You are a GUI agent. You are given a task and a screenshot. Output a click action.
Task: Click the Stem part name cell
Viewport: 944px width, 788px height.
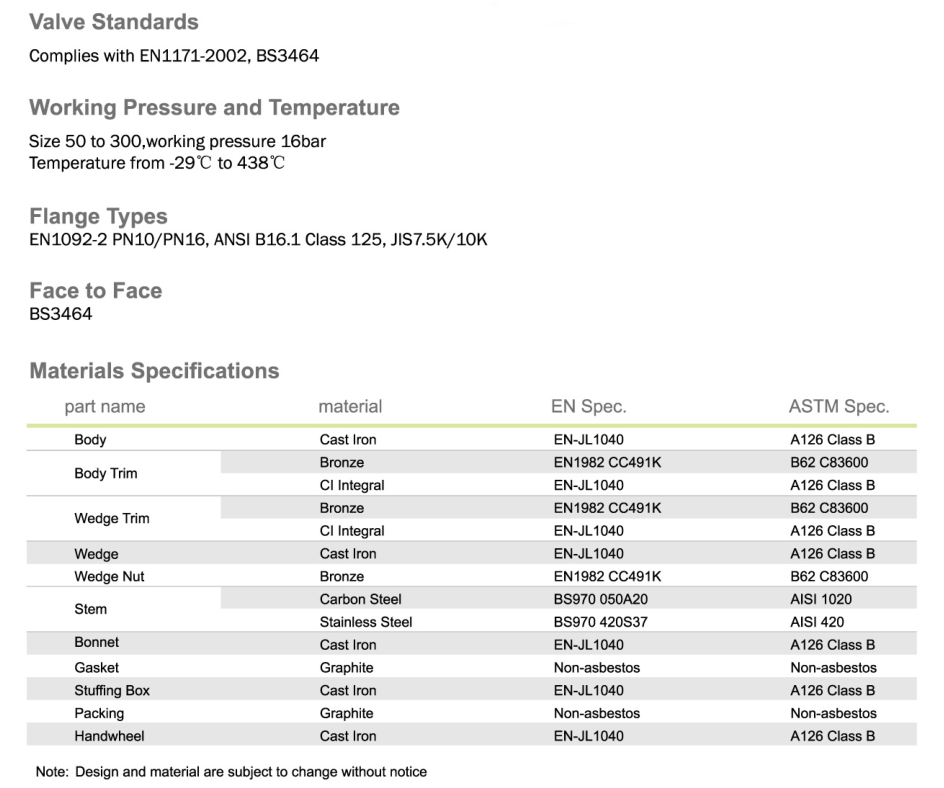click(90, 609)
